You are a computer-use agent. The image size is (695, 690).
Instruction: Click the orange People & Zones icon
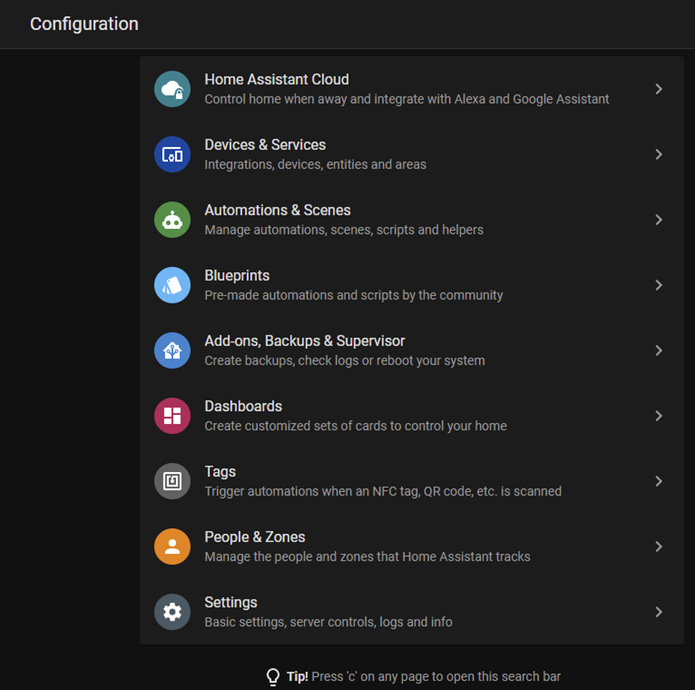172,546
